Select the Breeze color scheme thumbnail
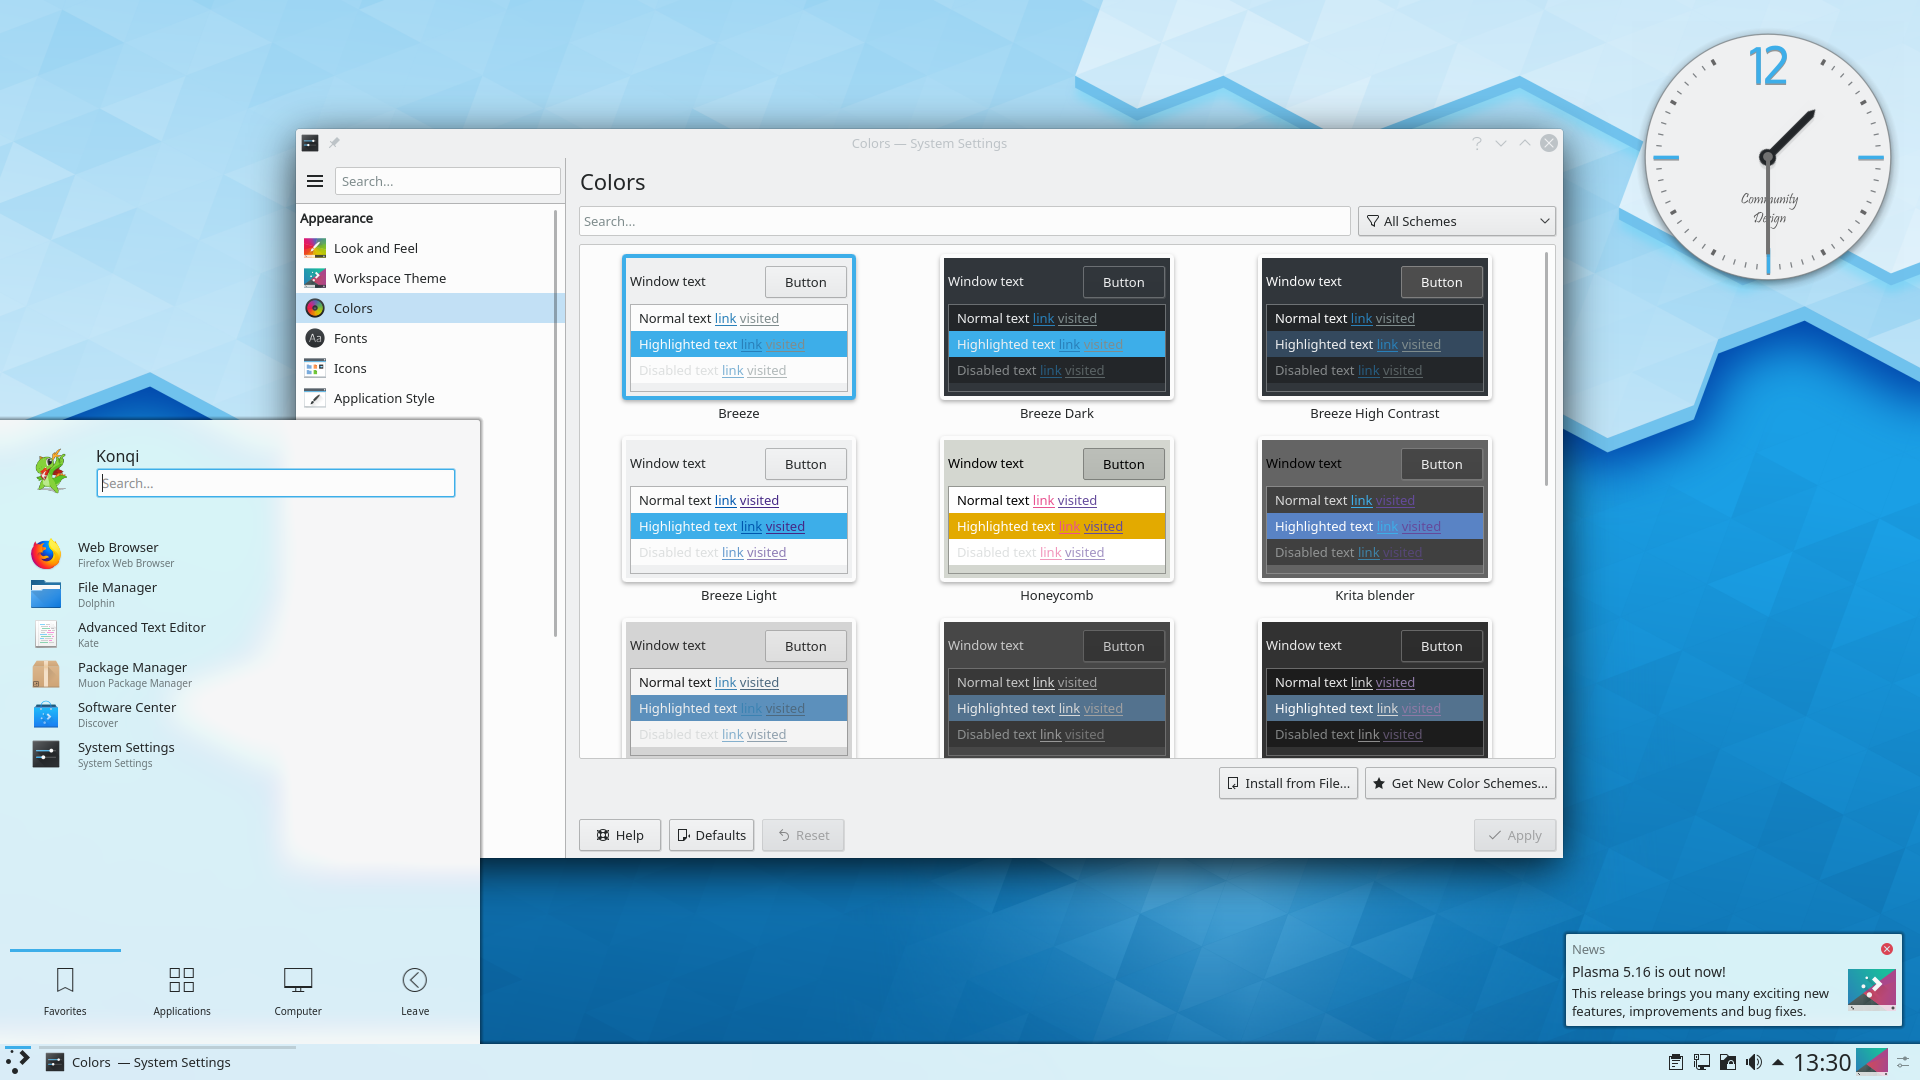 (737, 327)
